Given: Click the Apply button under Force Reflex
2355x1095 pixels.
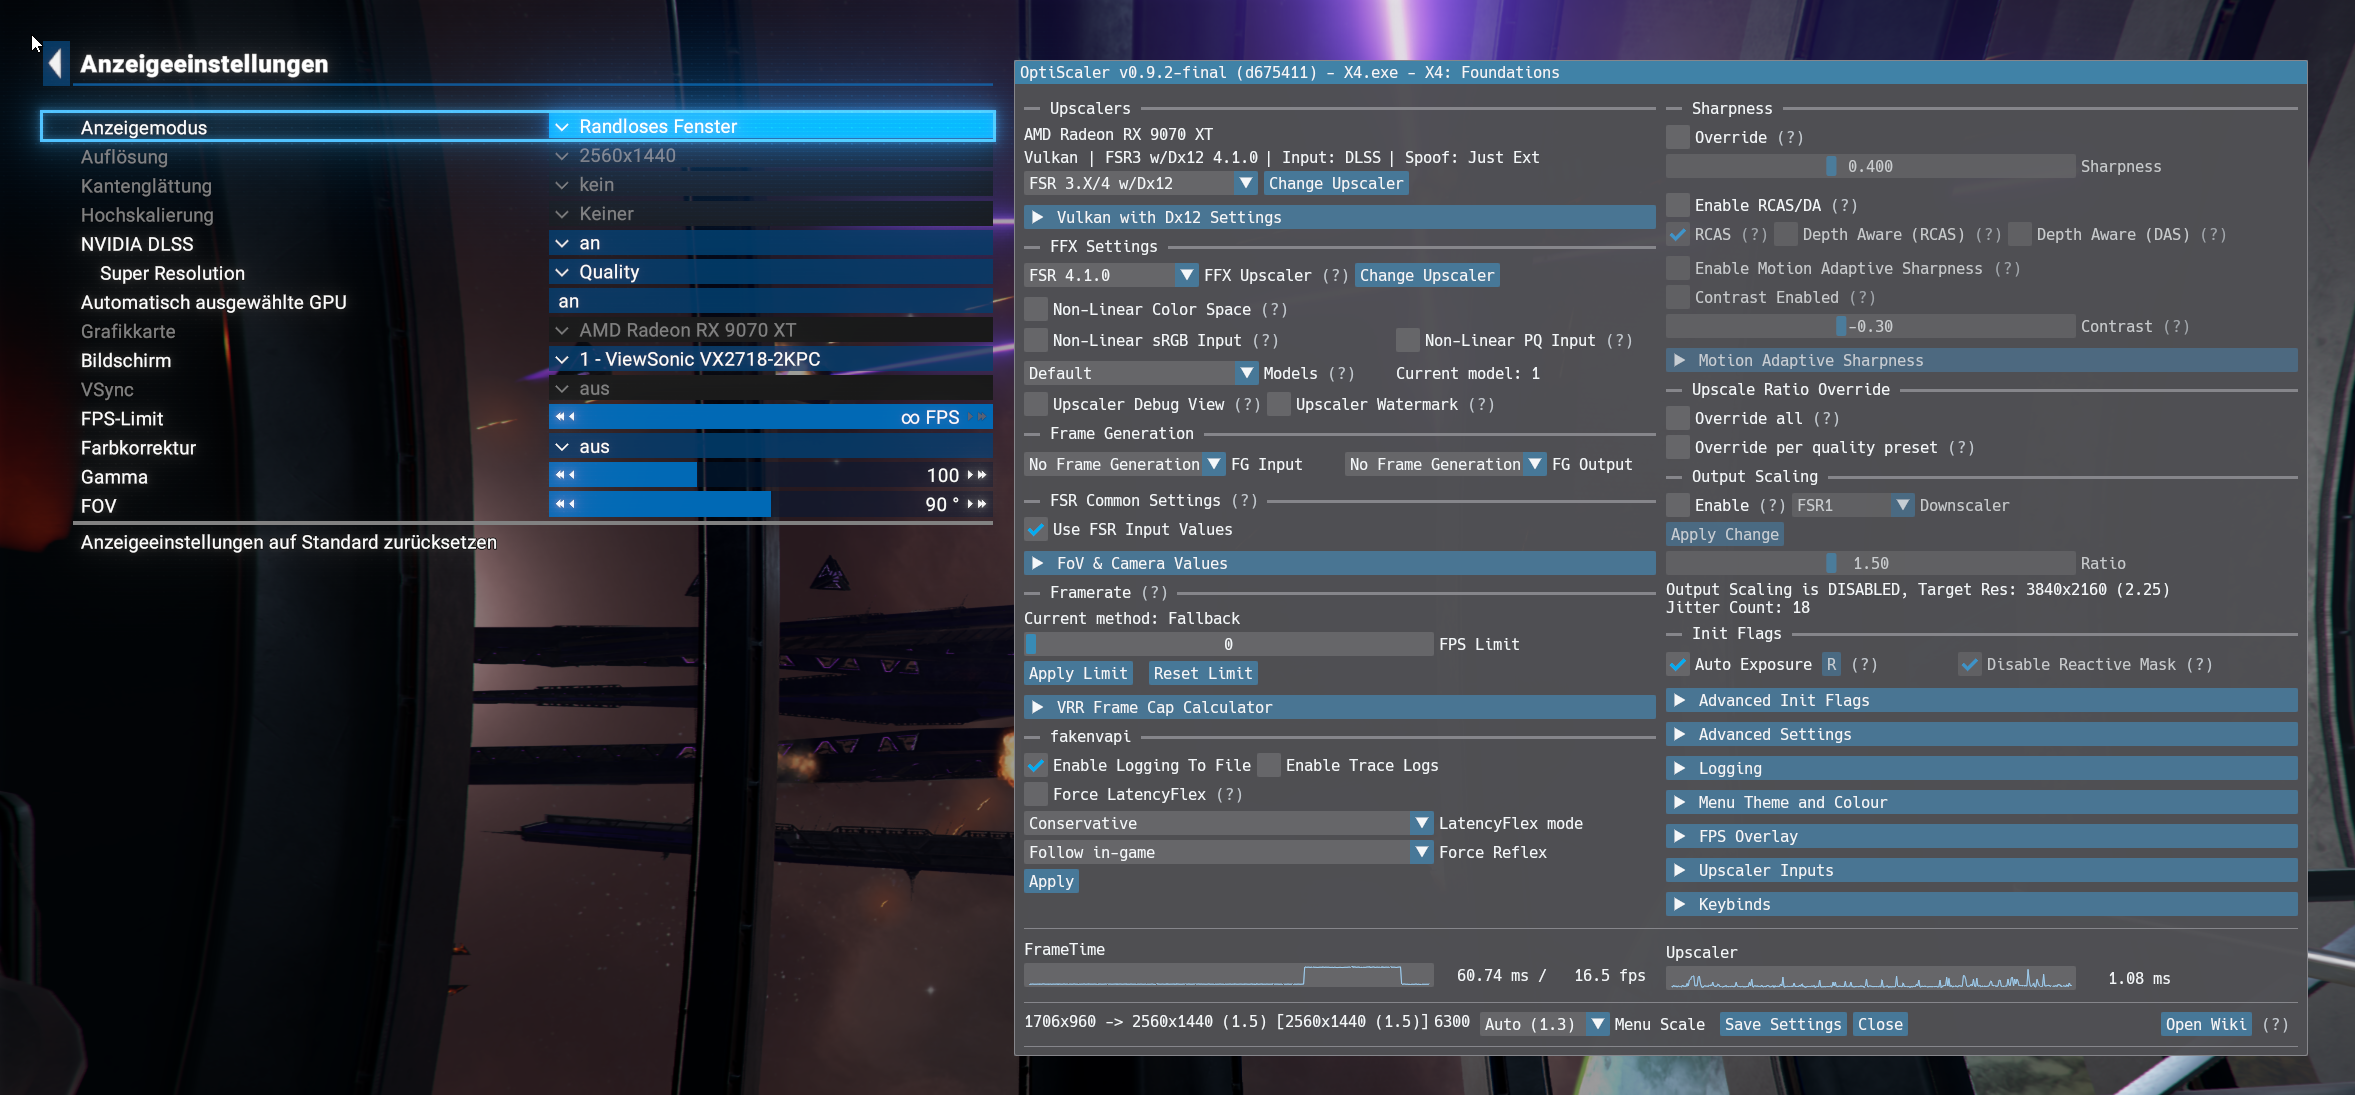Looking at the screenshot, I should pos(1051,881).
